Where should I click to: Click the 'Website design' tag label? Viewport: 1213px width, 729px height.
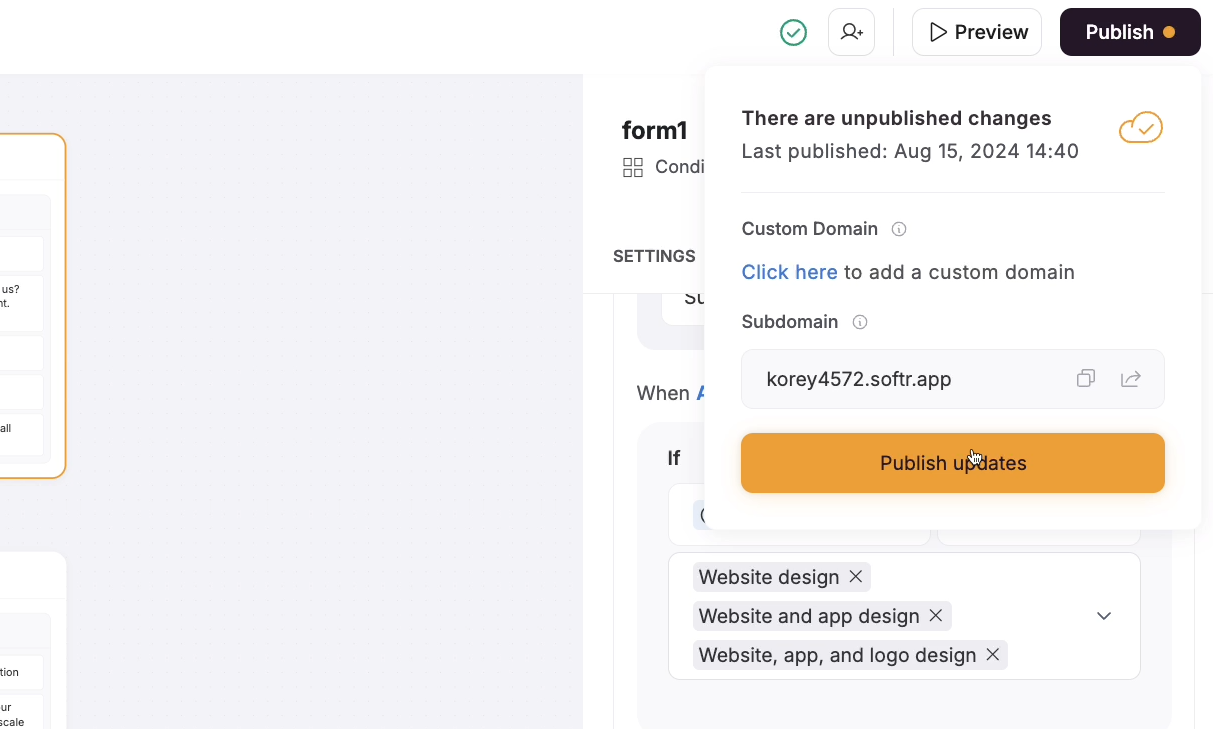point(769,577)
